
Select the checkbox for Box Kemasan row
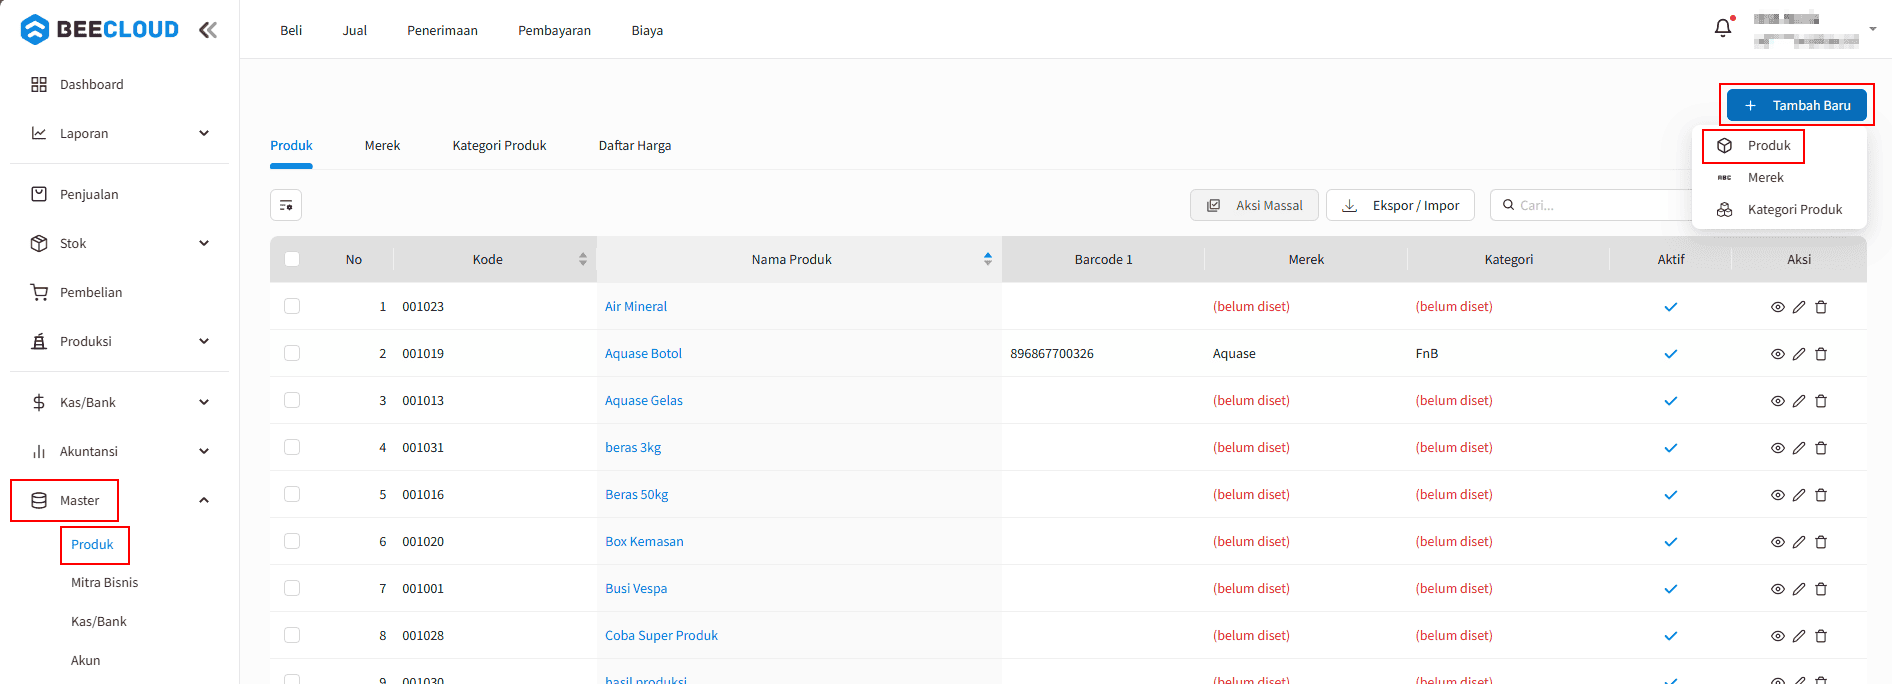292,541
